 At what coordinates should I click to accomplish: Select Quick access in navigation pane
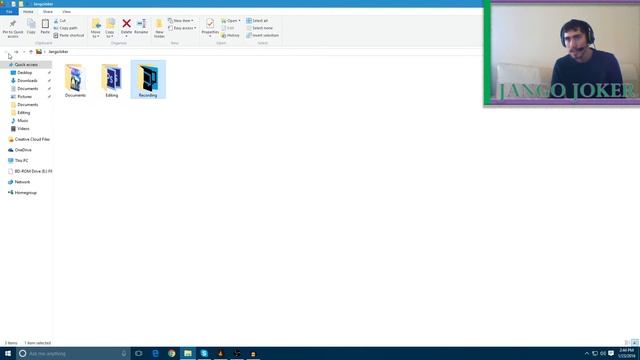pos(26,64)
